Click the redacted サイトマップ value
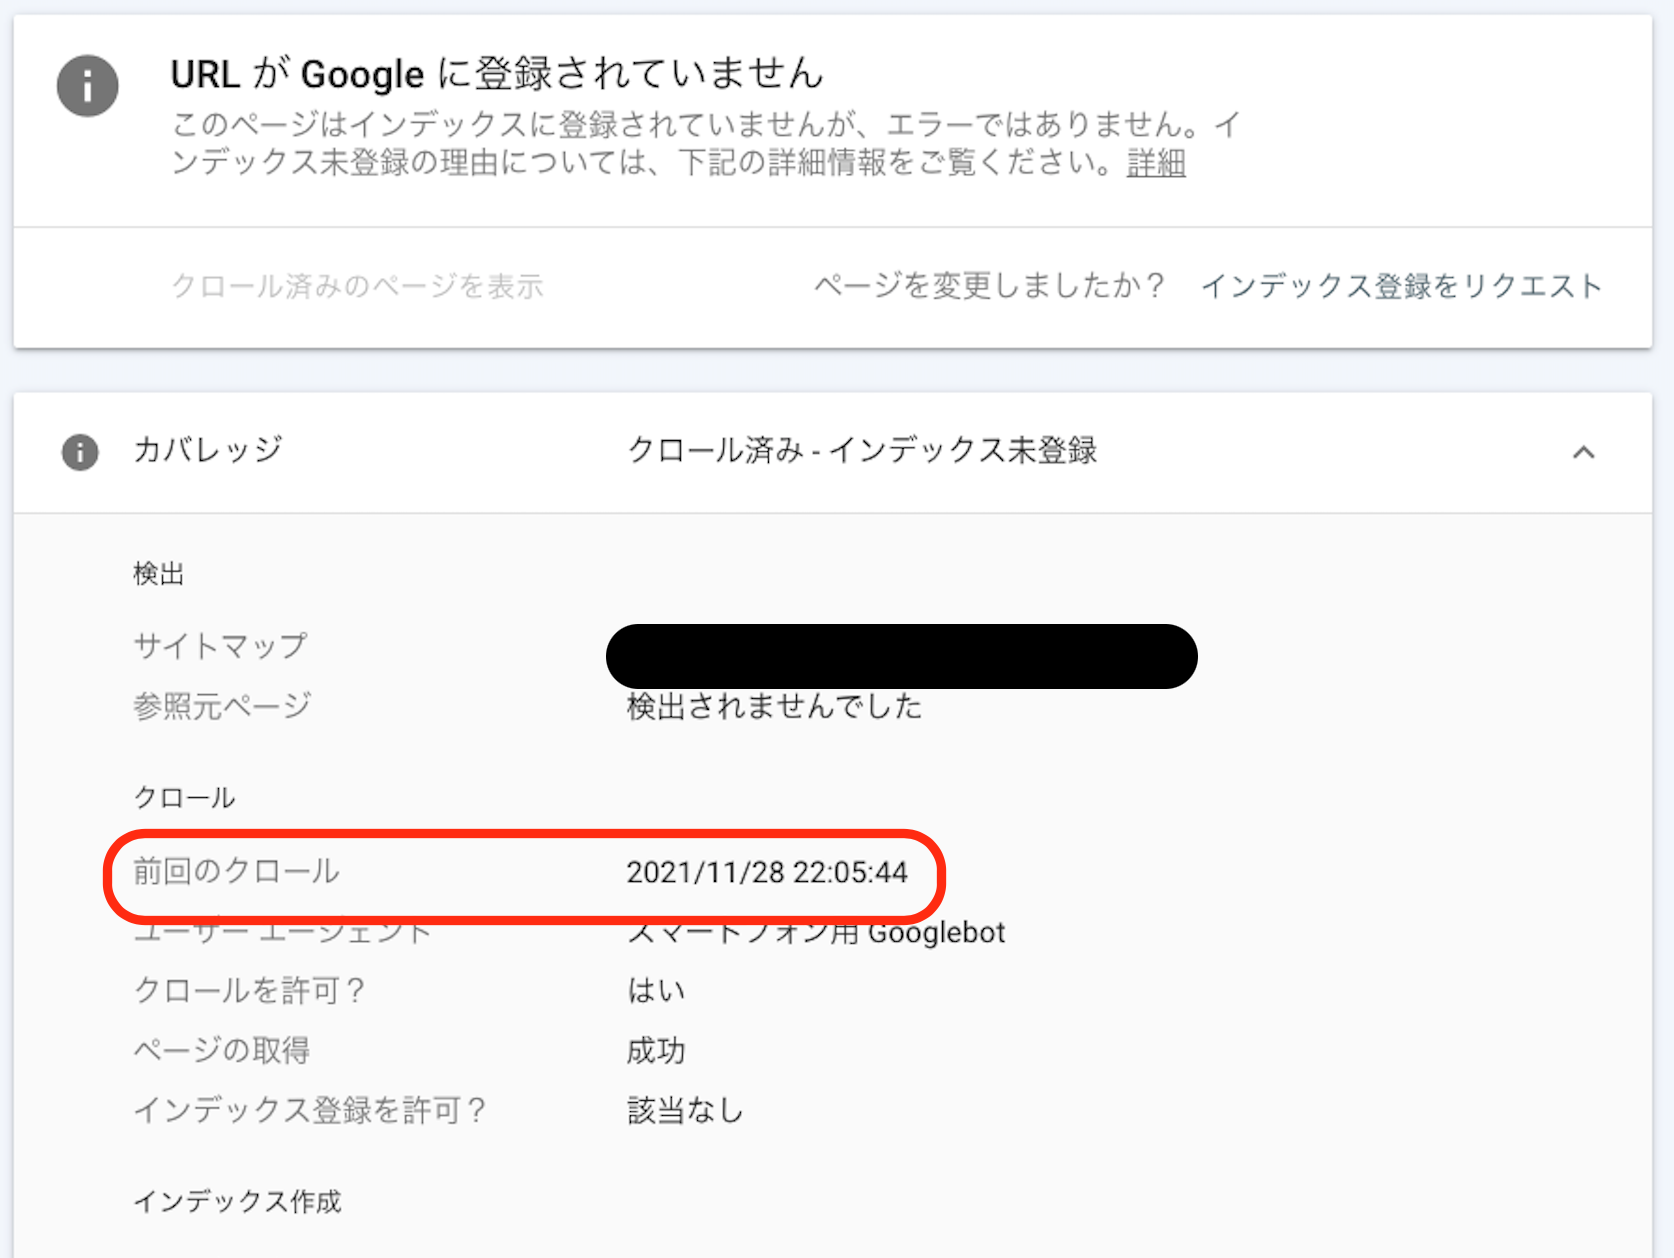This screenshot has width=1674, height=1258. pos(901,656)
